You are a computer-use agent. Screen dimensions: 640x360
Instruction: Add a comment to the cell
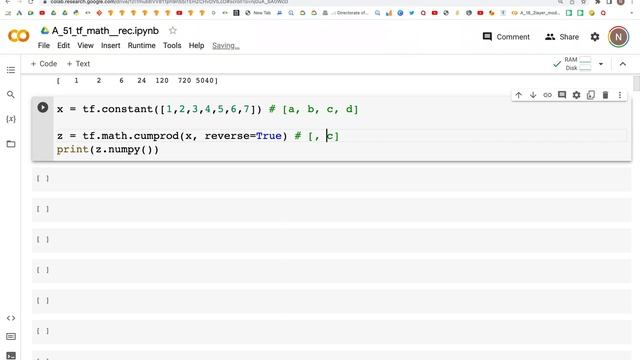point(562,95)
